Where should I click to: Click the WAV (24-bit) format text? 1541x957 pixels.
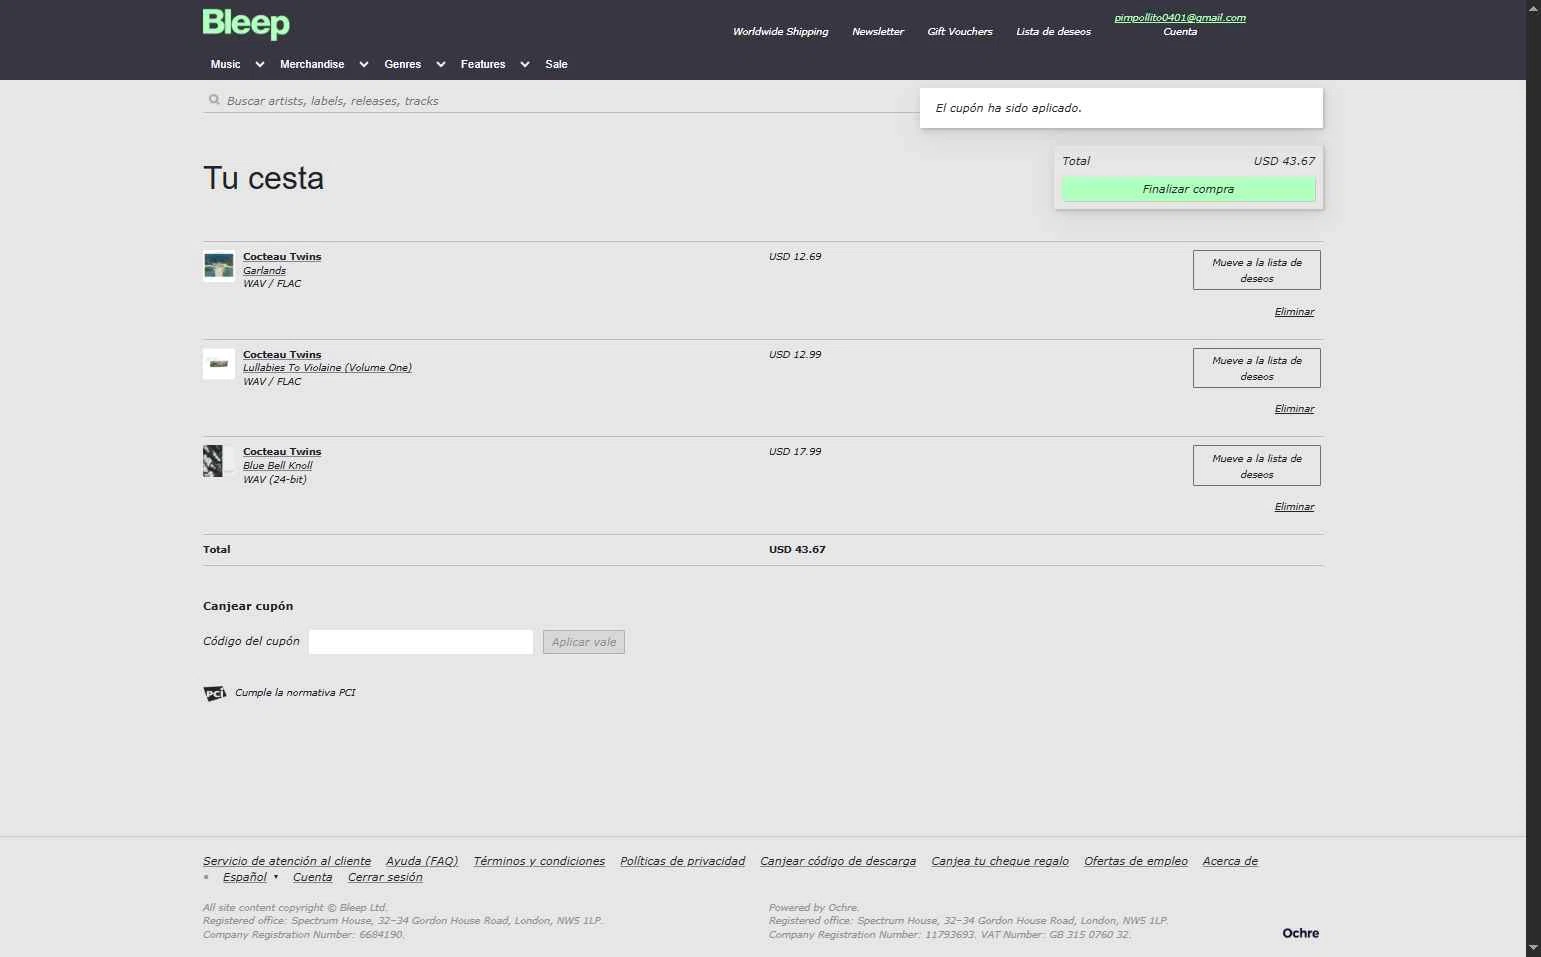click(275, 480)
